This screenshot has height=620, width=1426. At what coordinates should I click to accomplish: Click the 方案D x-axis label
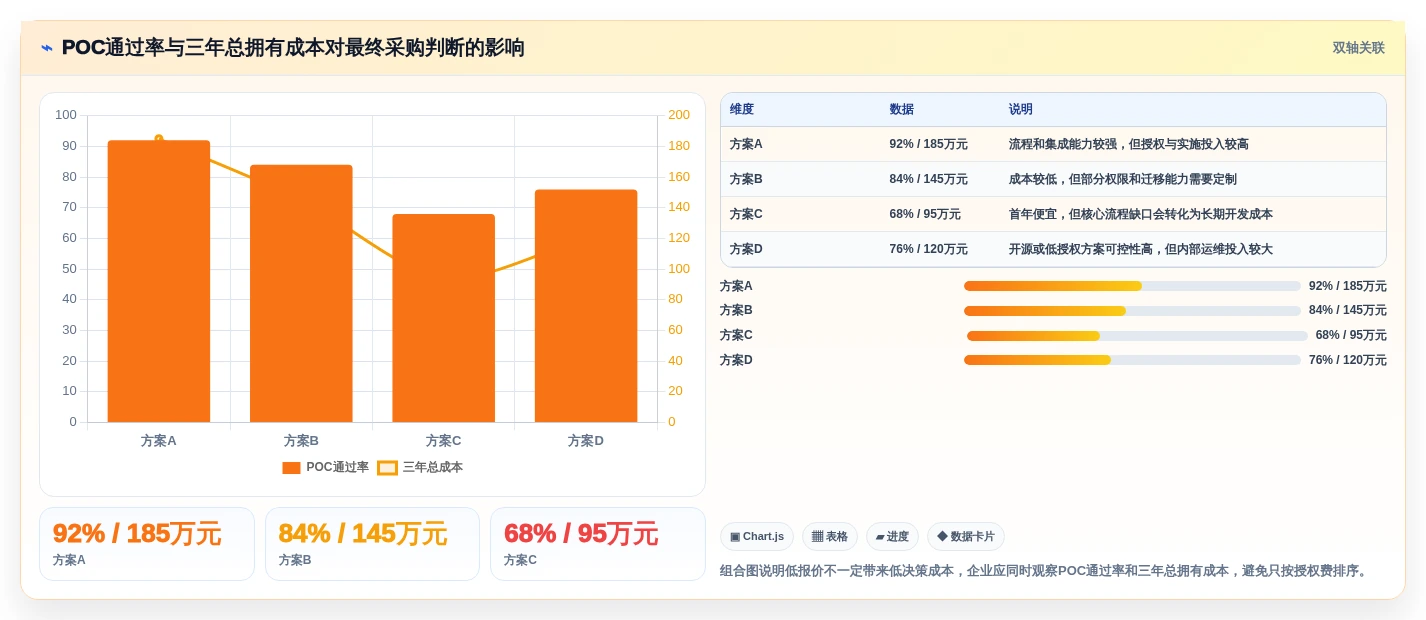click(x=586, y=441)
